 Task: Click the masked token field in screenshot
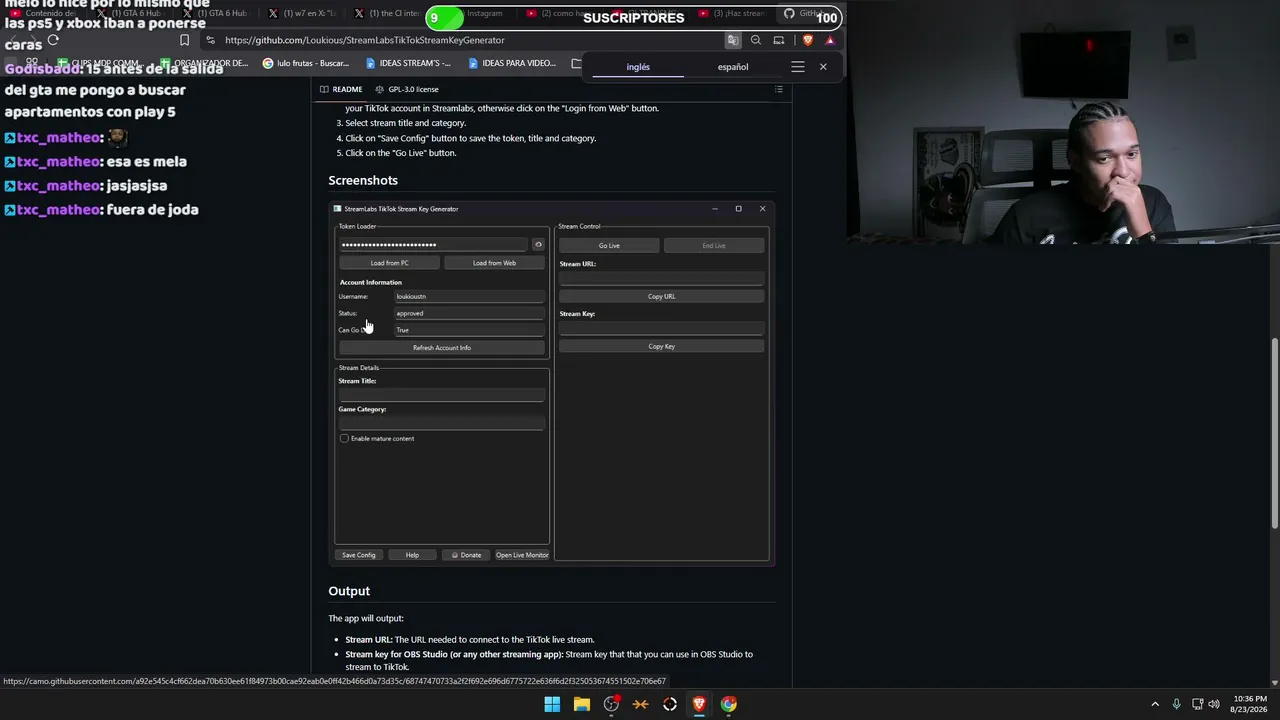coord(433,245)
